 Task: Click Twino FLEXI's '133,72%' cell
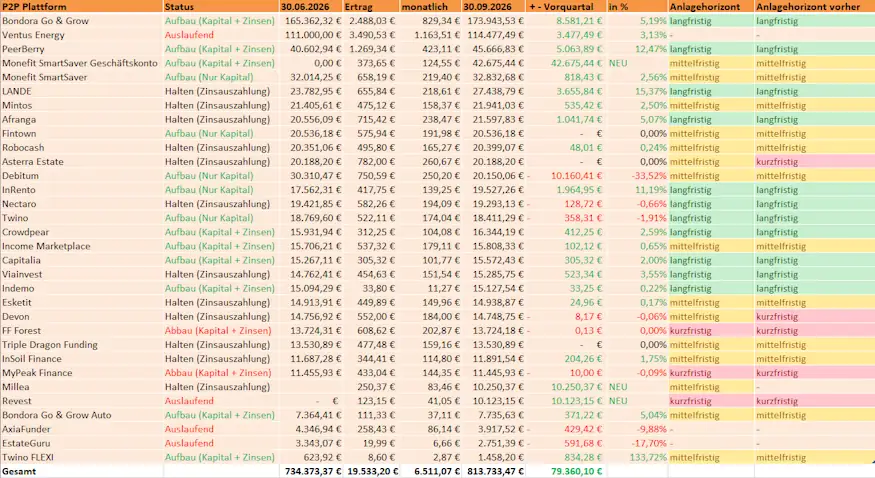(x=638, y=457)
